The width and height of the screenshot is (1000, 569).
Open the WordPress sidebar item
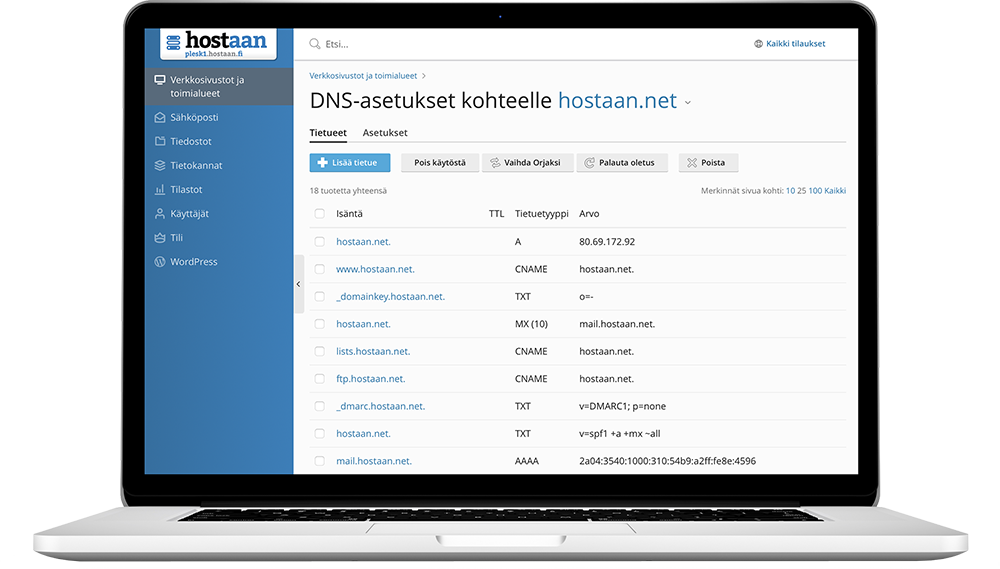[219, 262]
